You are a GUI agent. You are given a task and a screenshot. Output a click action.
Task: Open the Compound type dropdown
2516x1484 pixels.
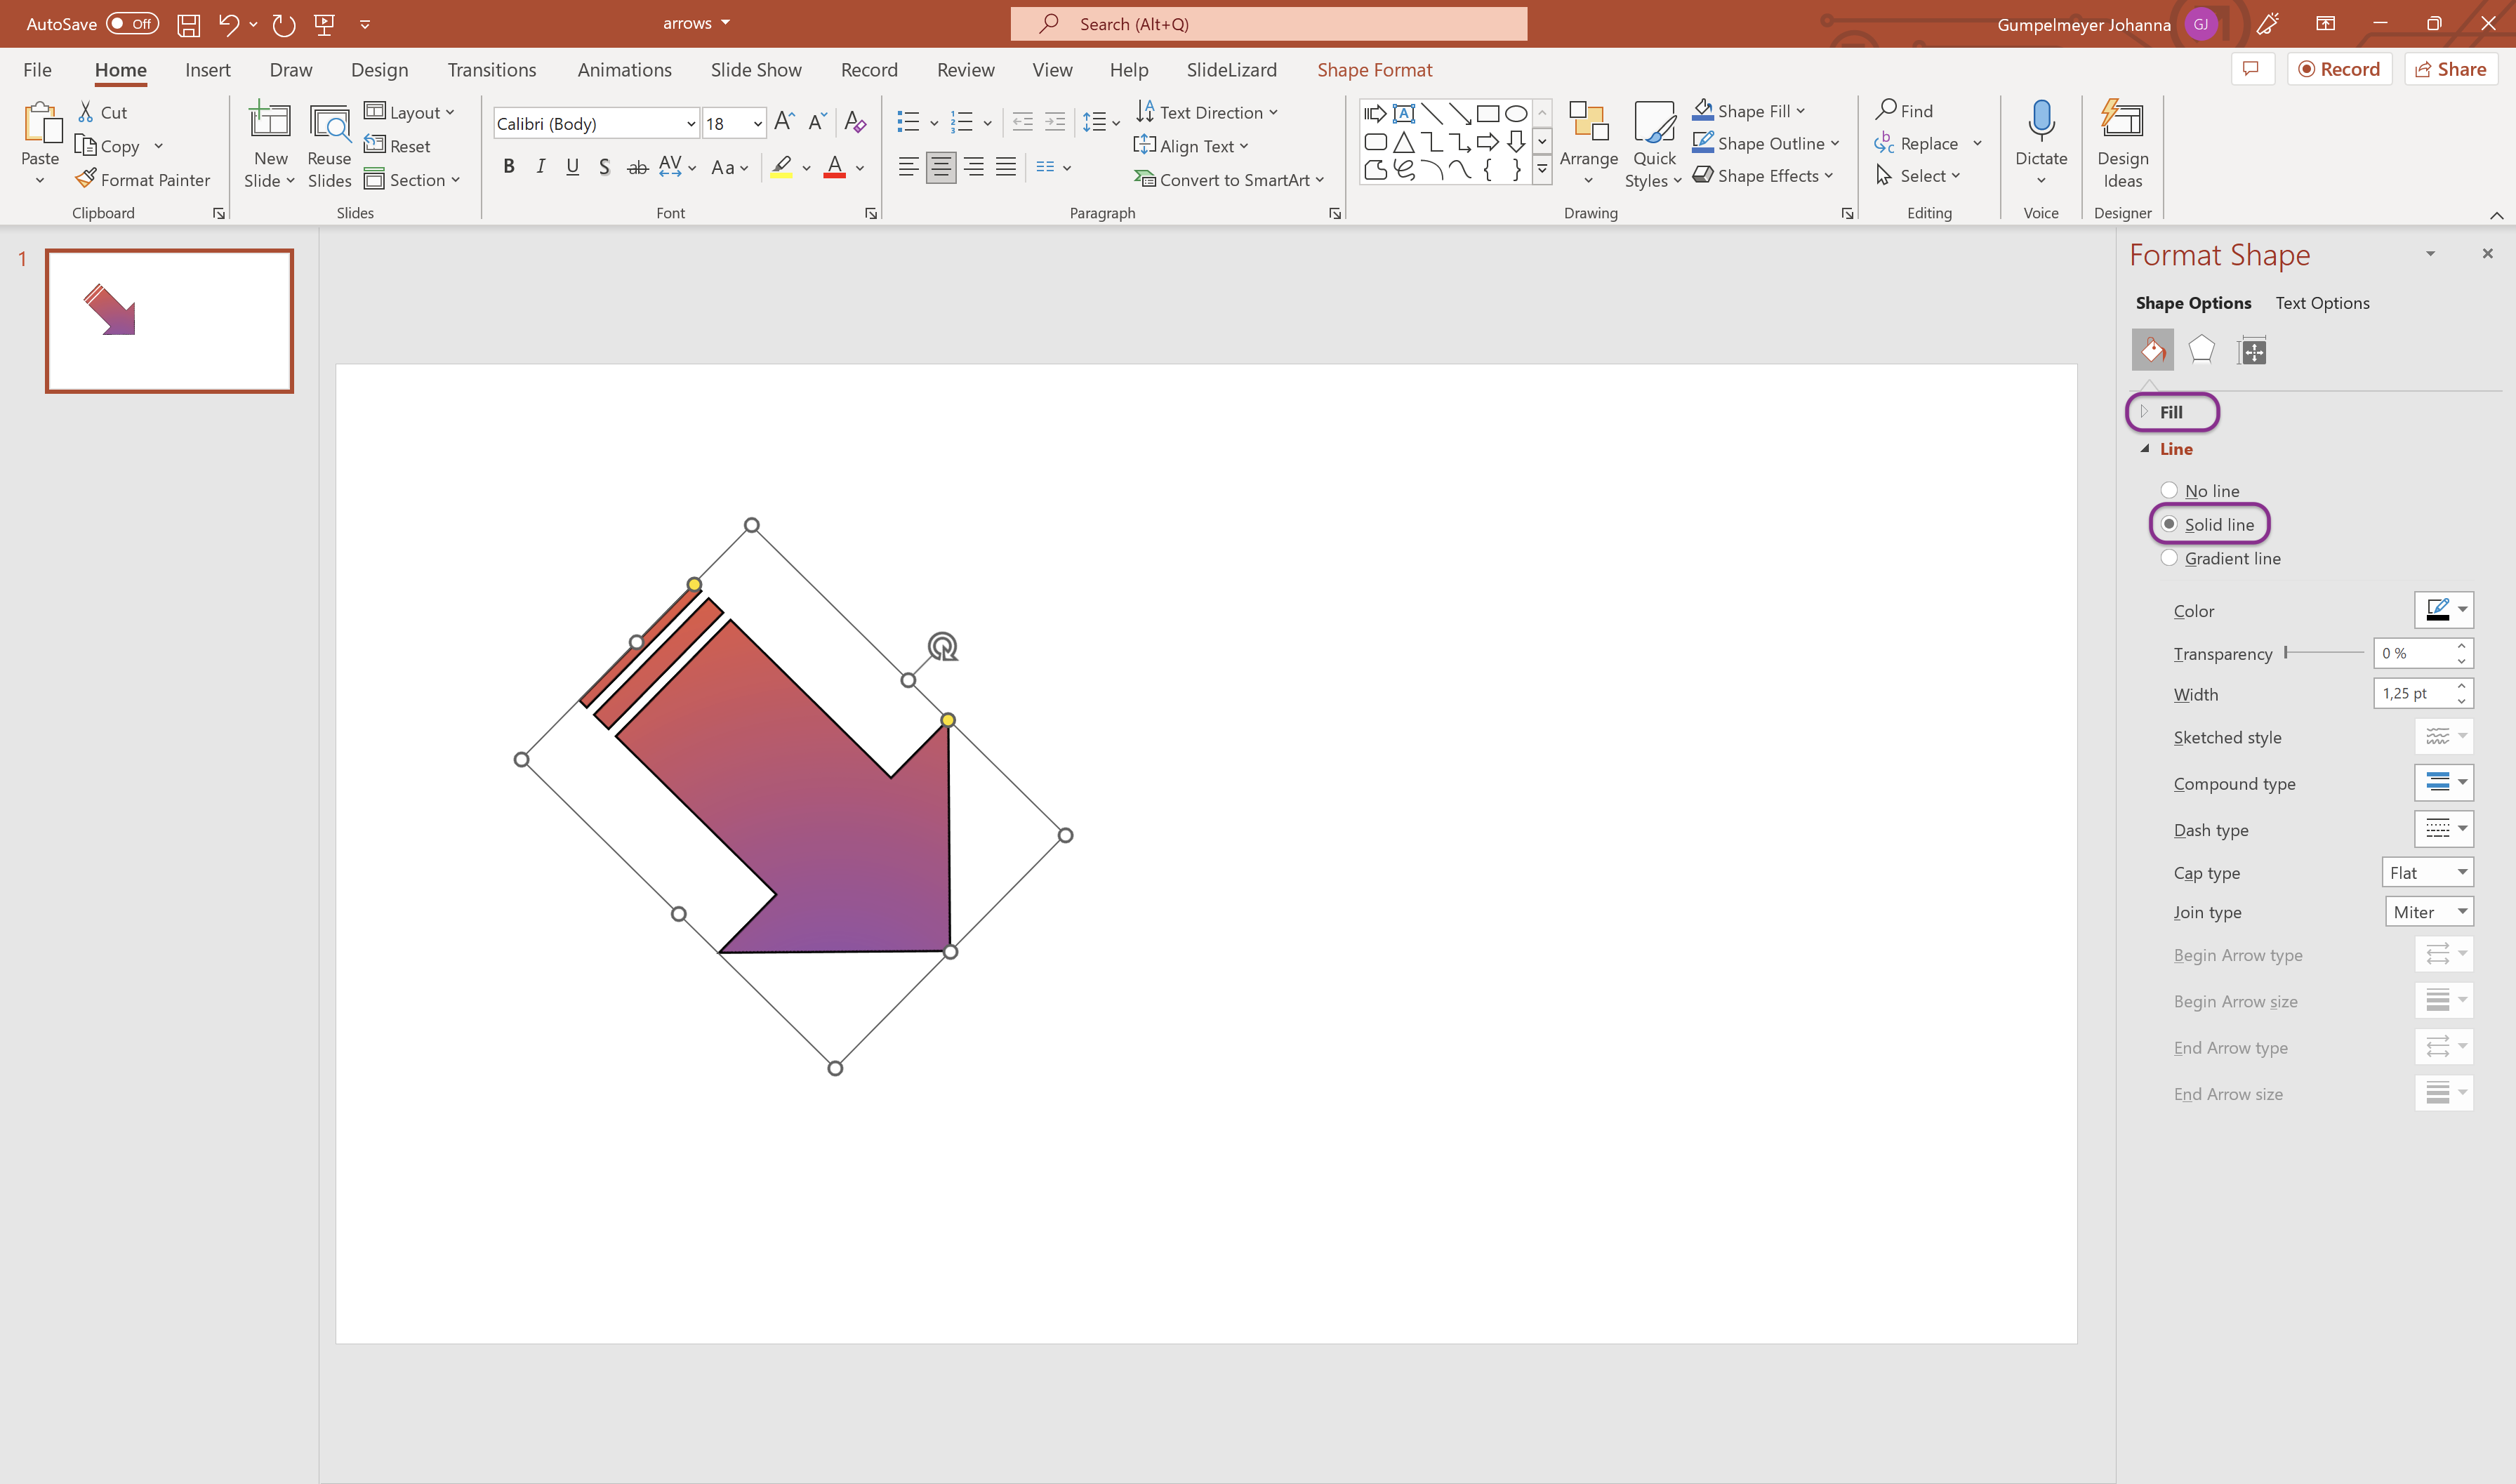[x=2444, y=783]
